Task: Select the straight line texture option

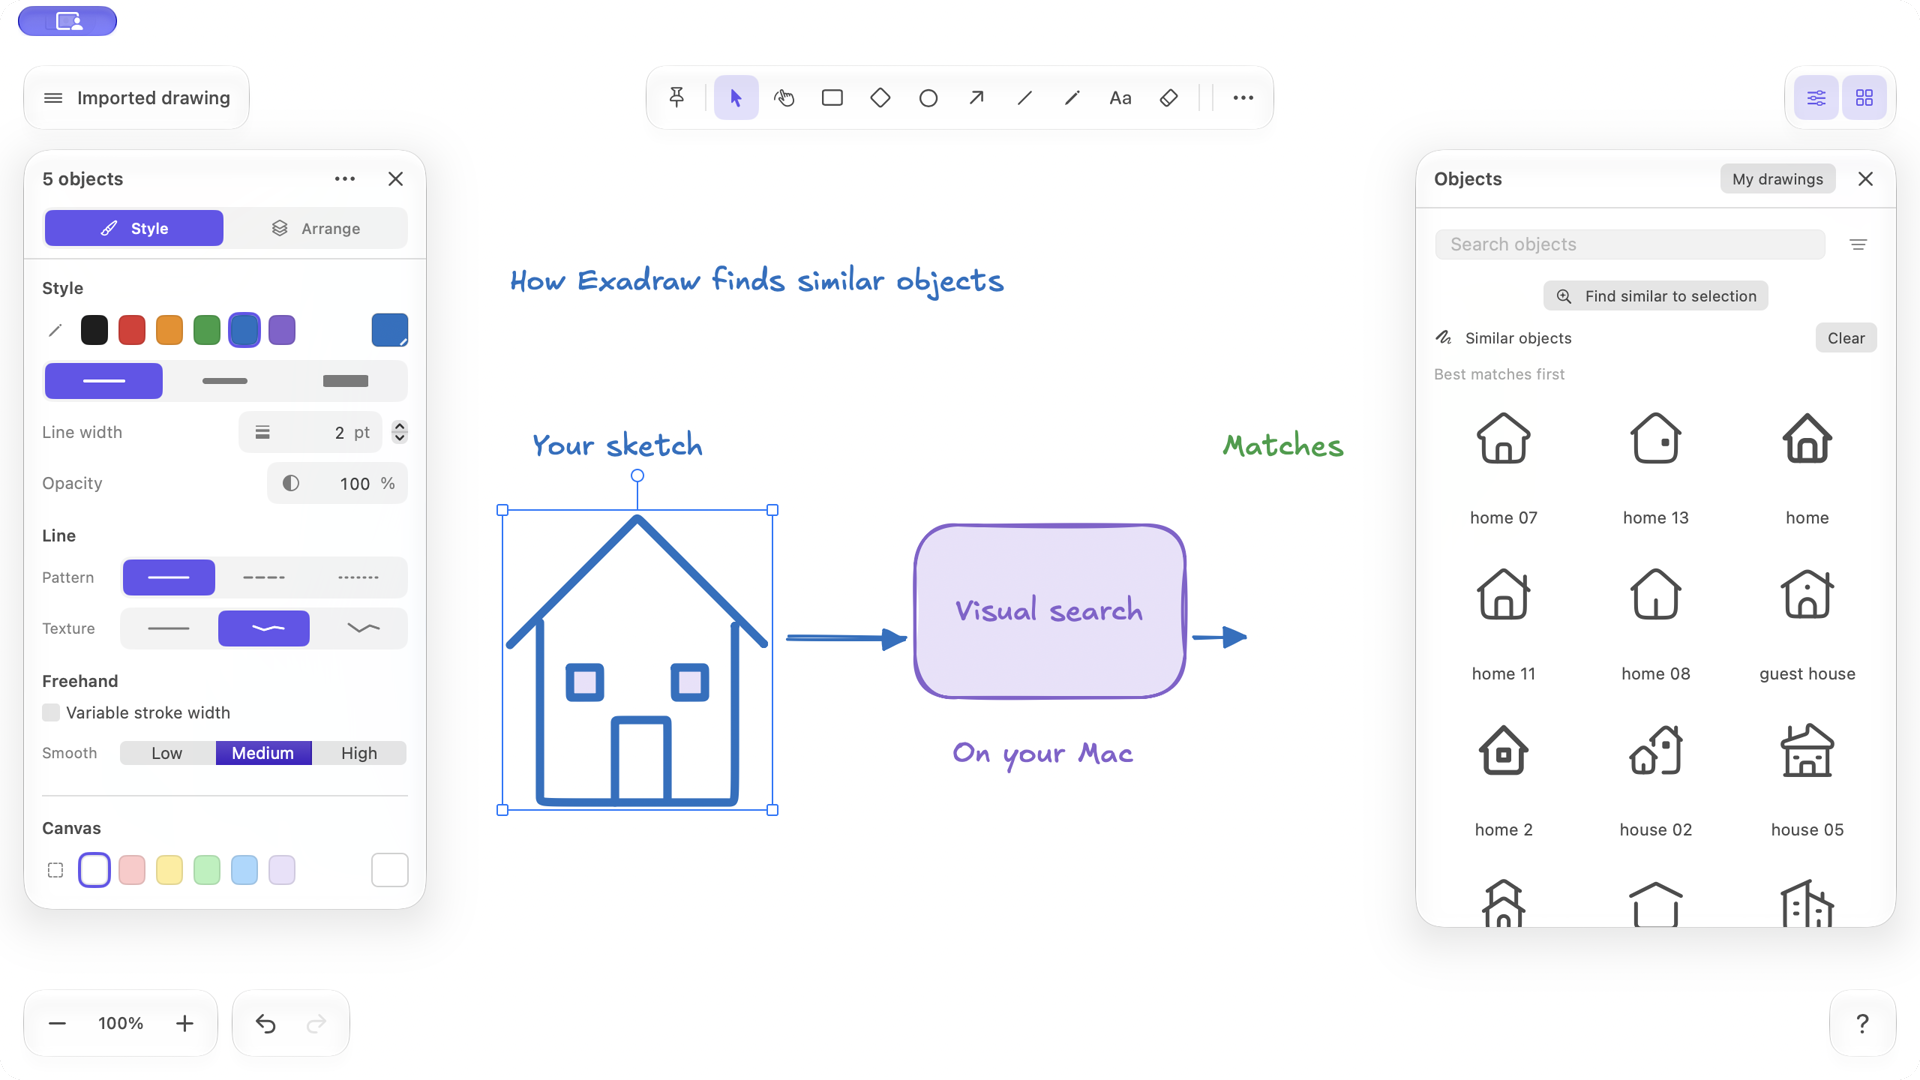Action: click(168, 629)
